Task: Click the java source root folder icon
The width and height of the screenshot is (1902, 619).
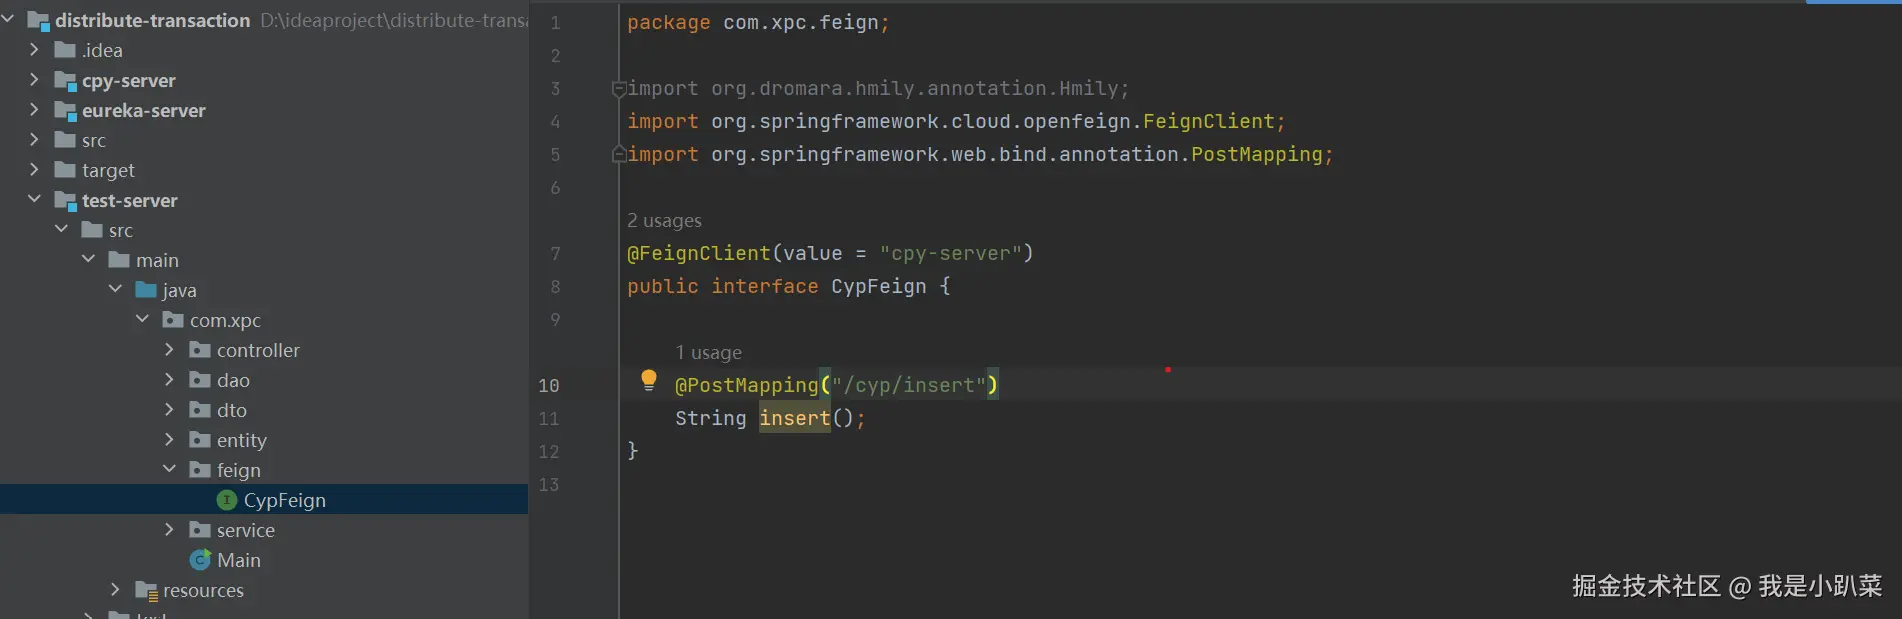Action: point(146,290)
